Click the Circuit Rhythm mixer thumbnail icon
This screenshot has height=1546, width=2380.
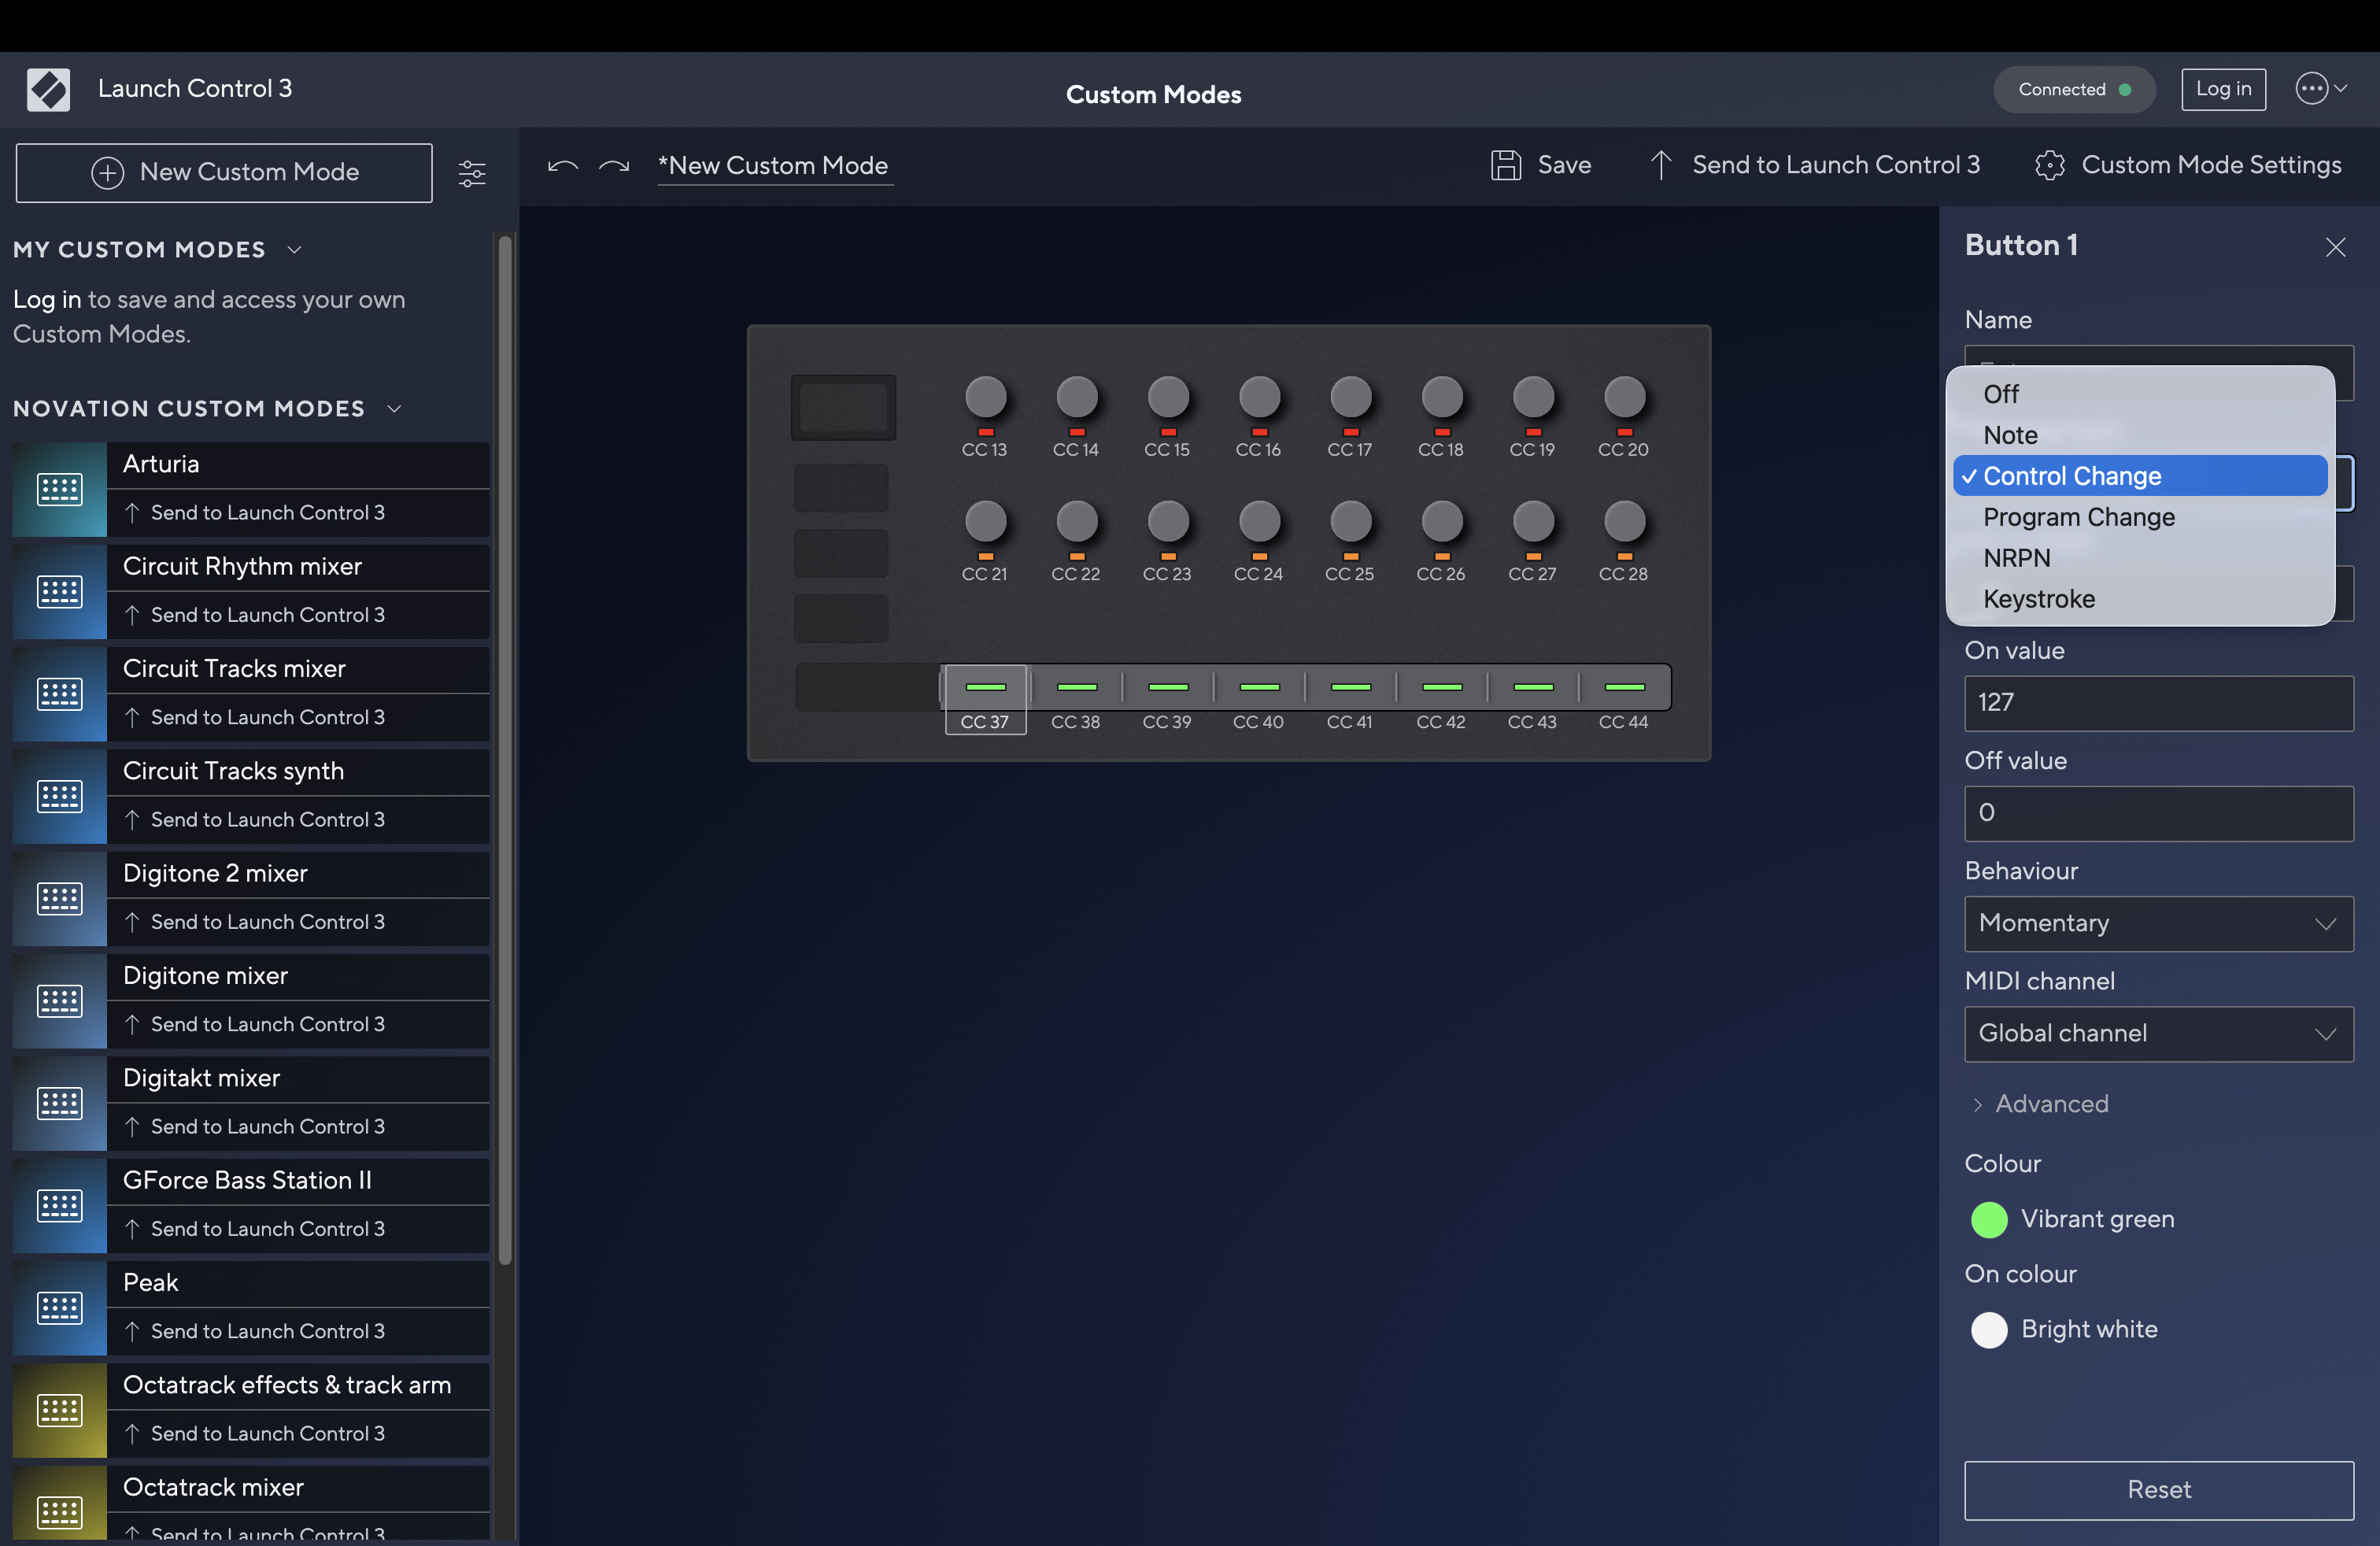tap(60, 591)
